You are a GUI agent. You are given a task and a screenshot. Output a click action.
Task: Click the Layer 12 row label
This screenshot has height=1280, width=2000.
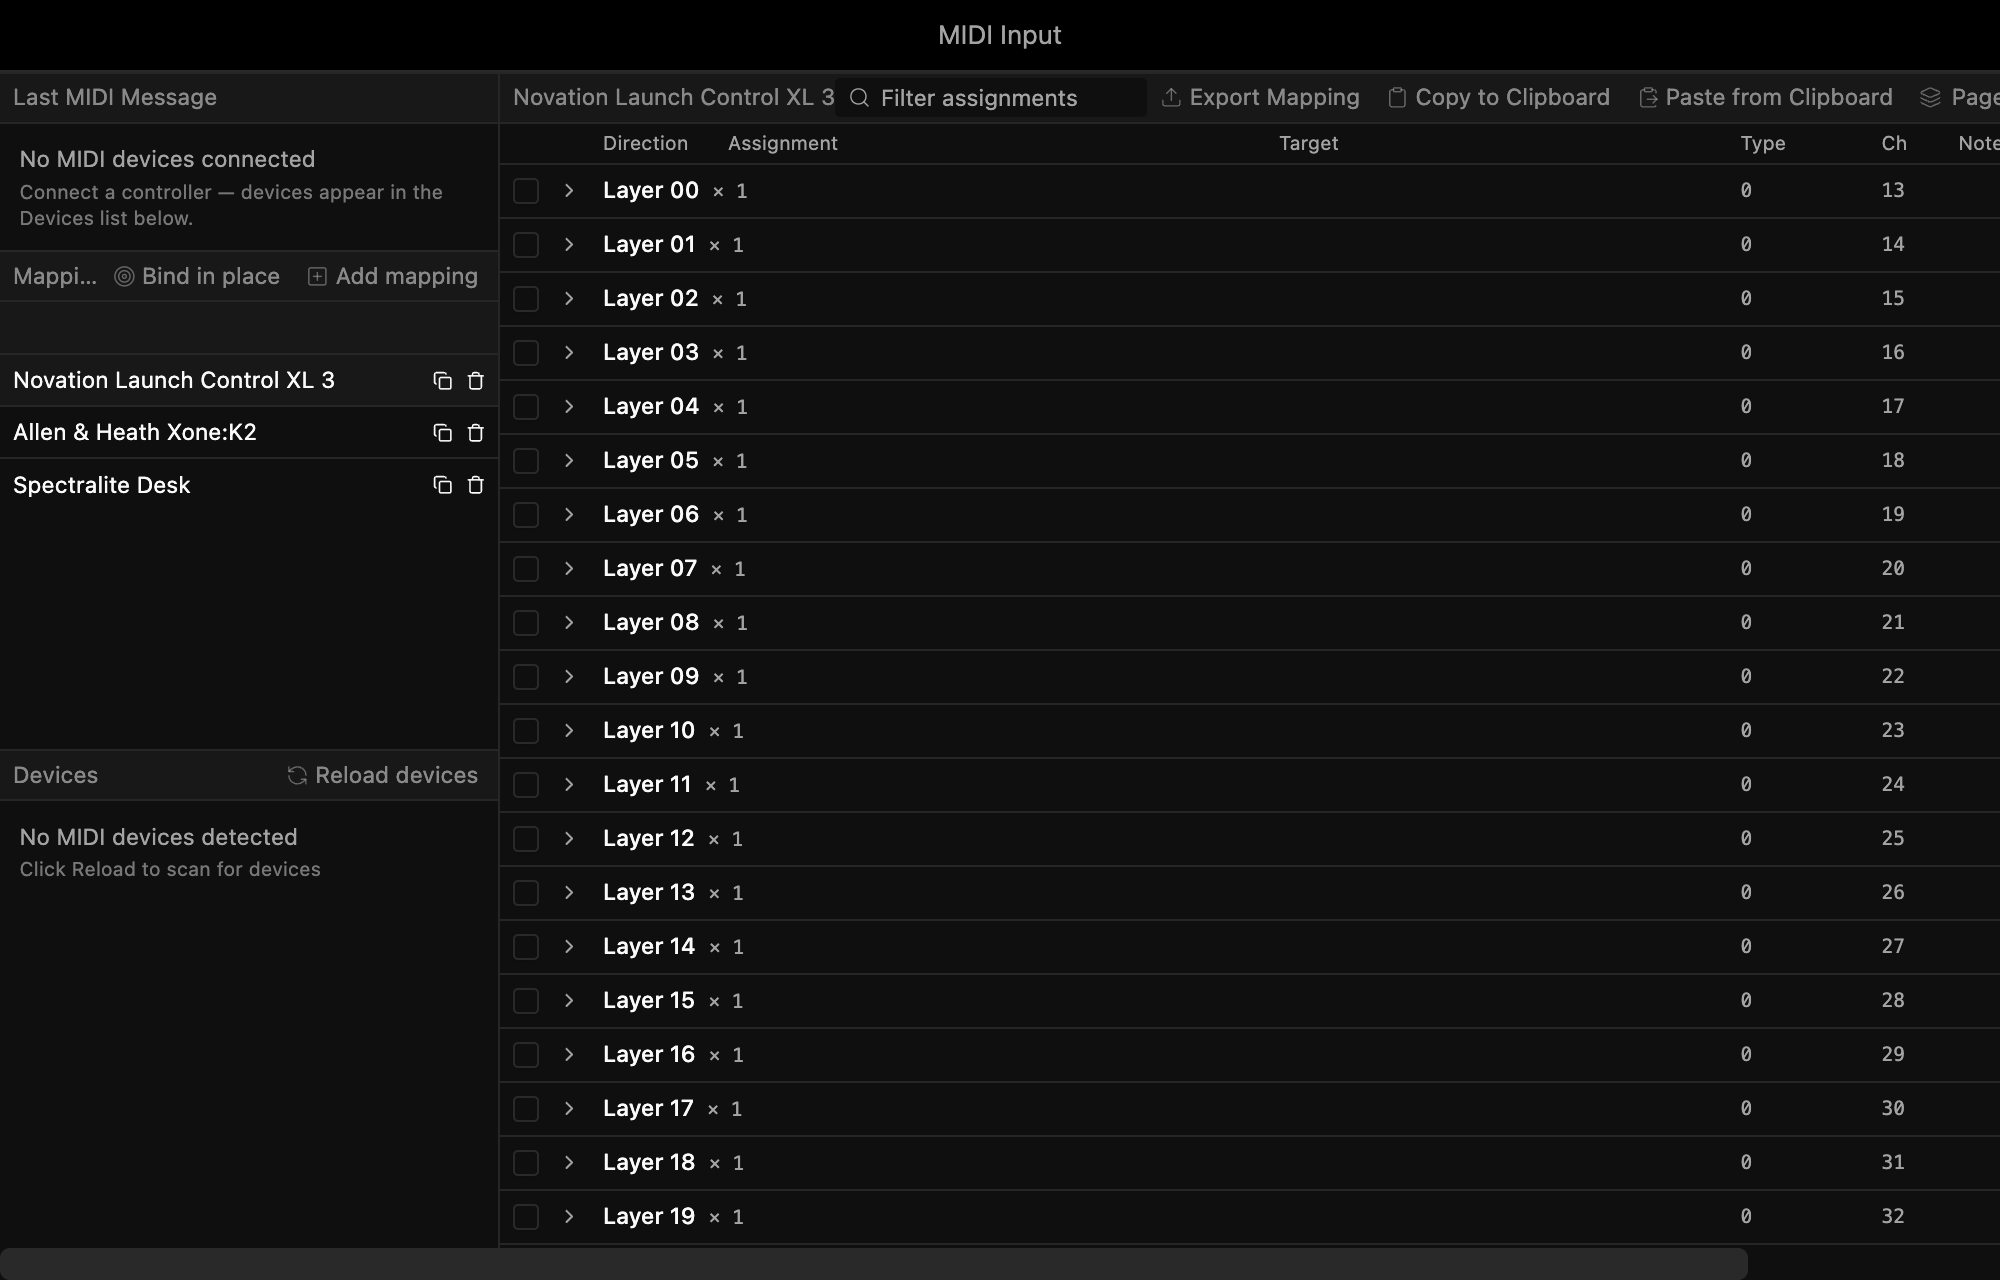[x=648, y=839]
